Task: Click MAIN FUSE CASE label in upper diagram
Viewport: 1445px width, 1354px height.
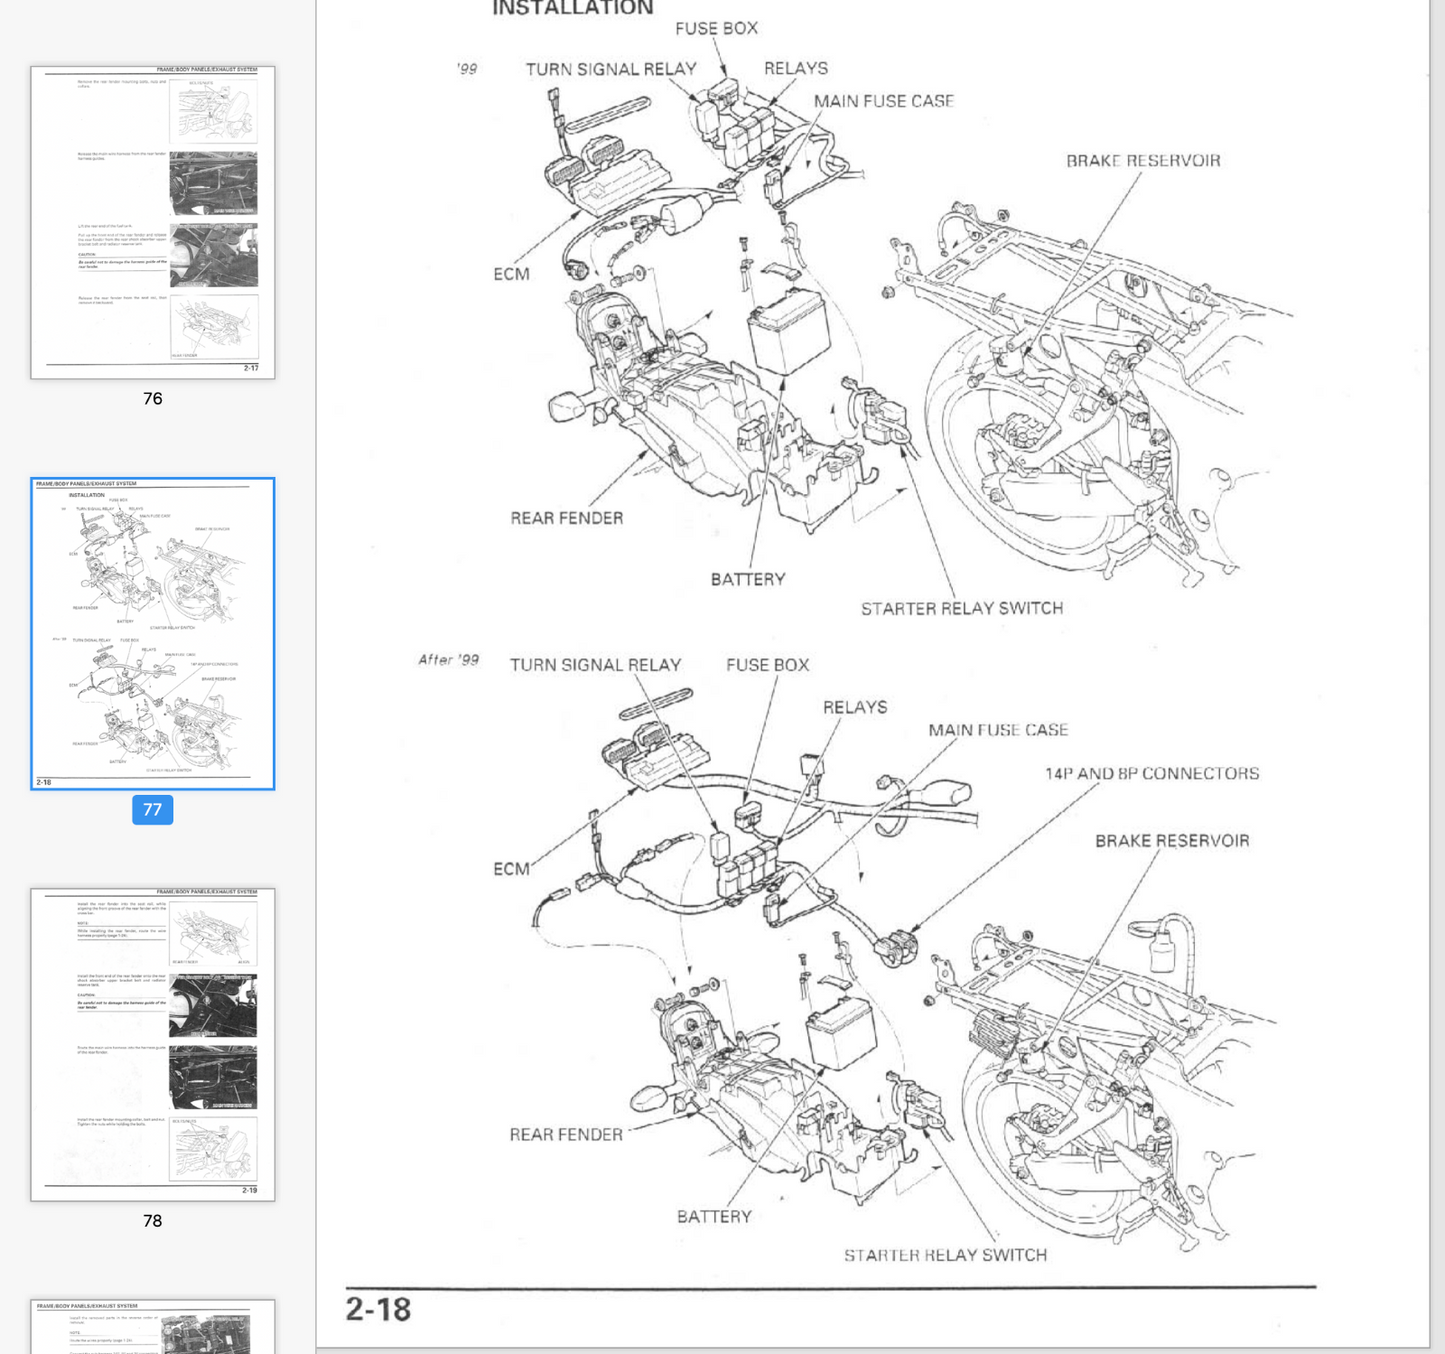Action: click(884, 101)
